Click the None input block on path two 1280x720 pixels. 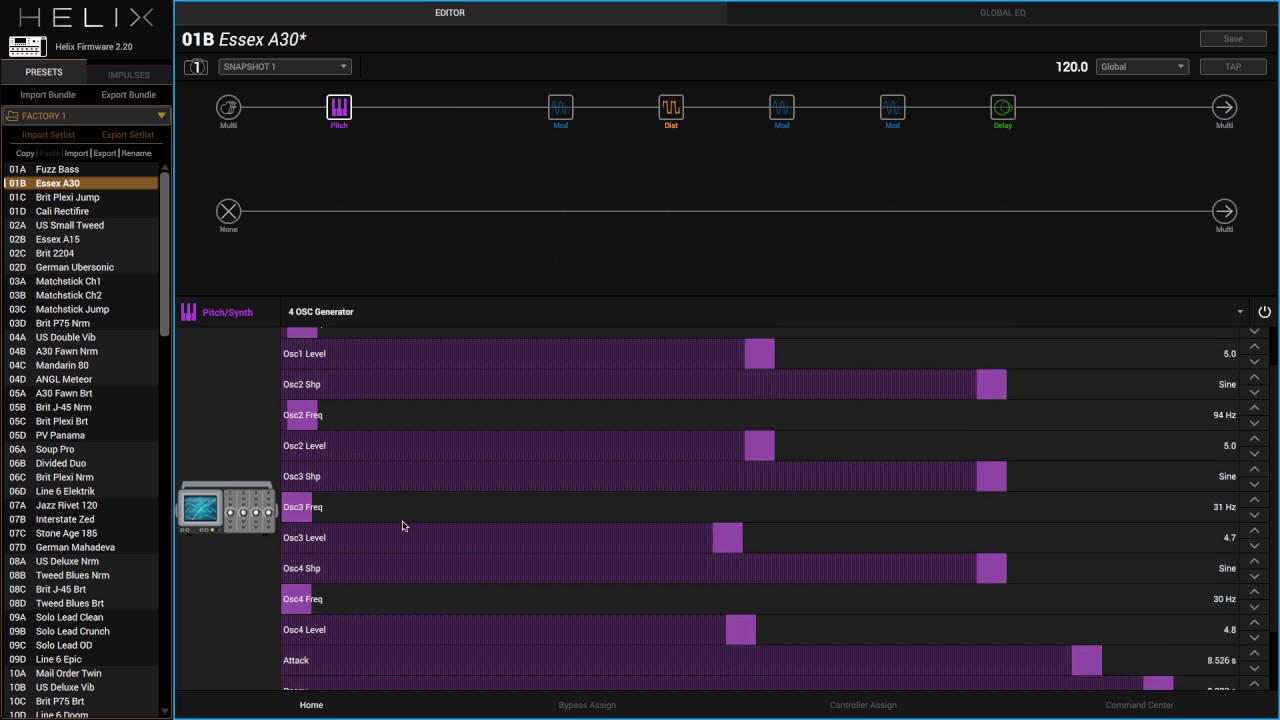coord(228,211)
